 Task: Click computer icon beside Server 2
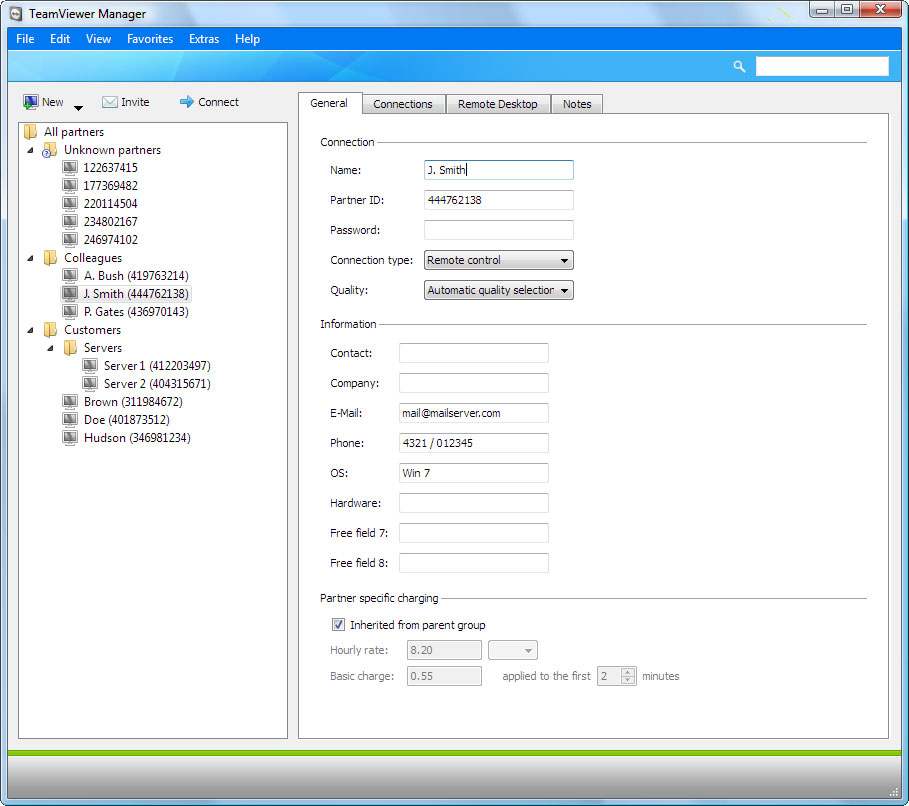(x=90, y=384)
